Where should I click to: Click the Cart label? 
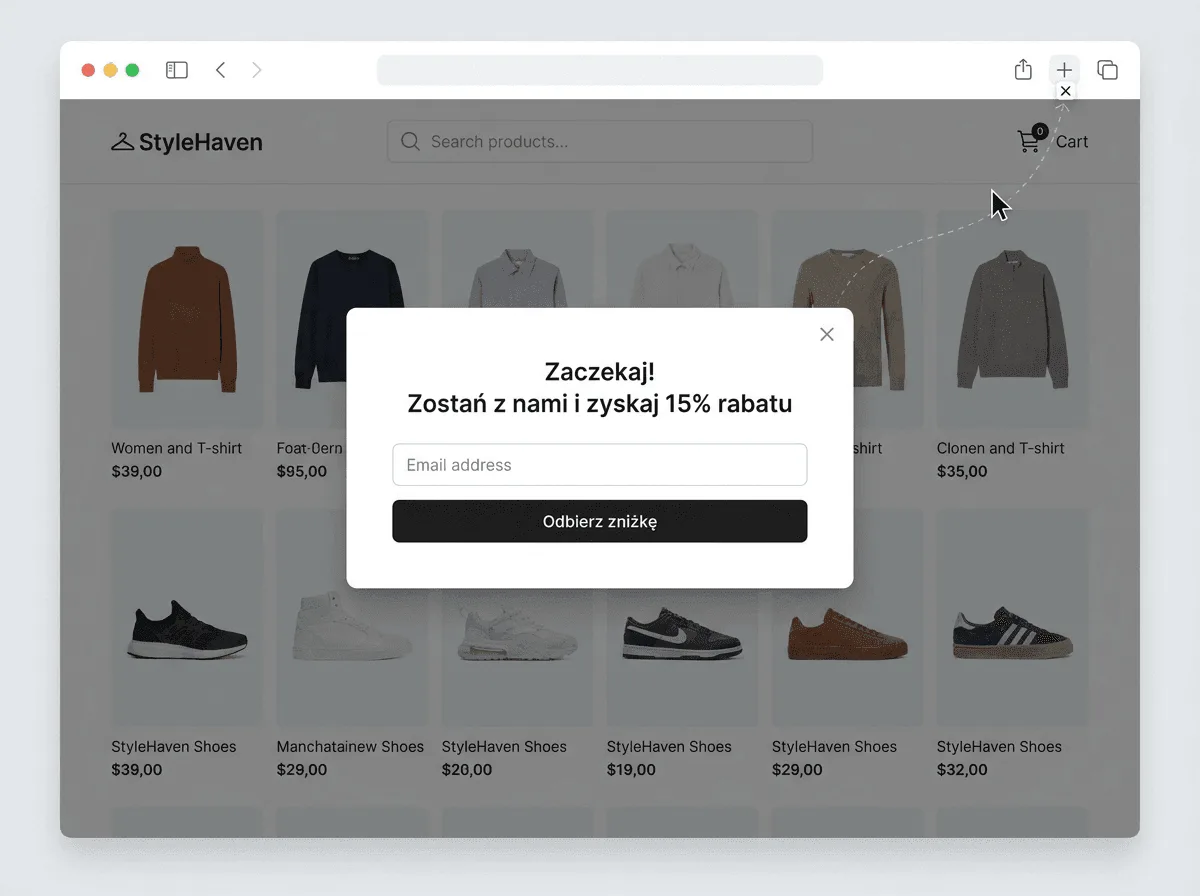coord(1072,142)
